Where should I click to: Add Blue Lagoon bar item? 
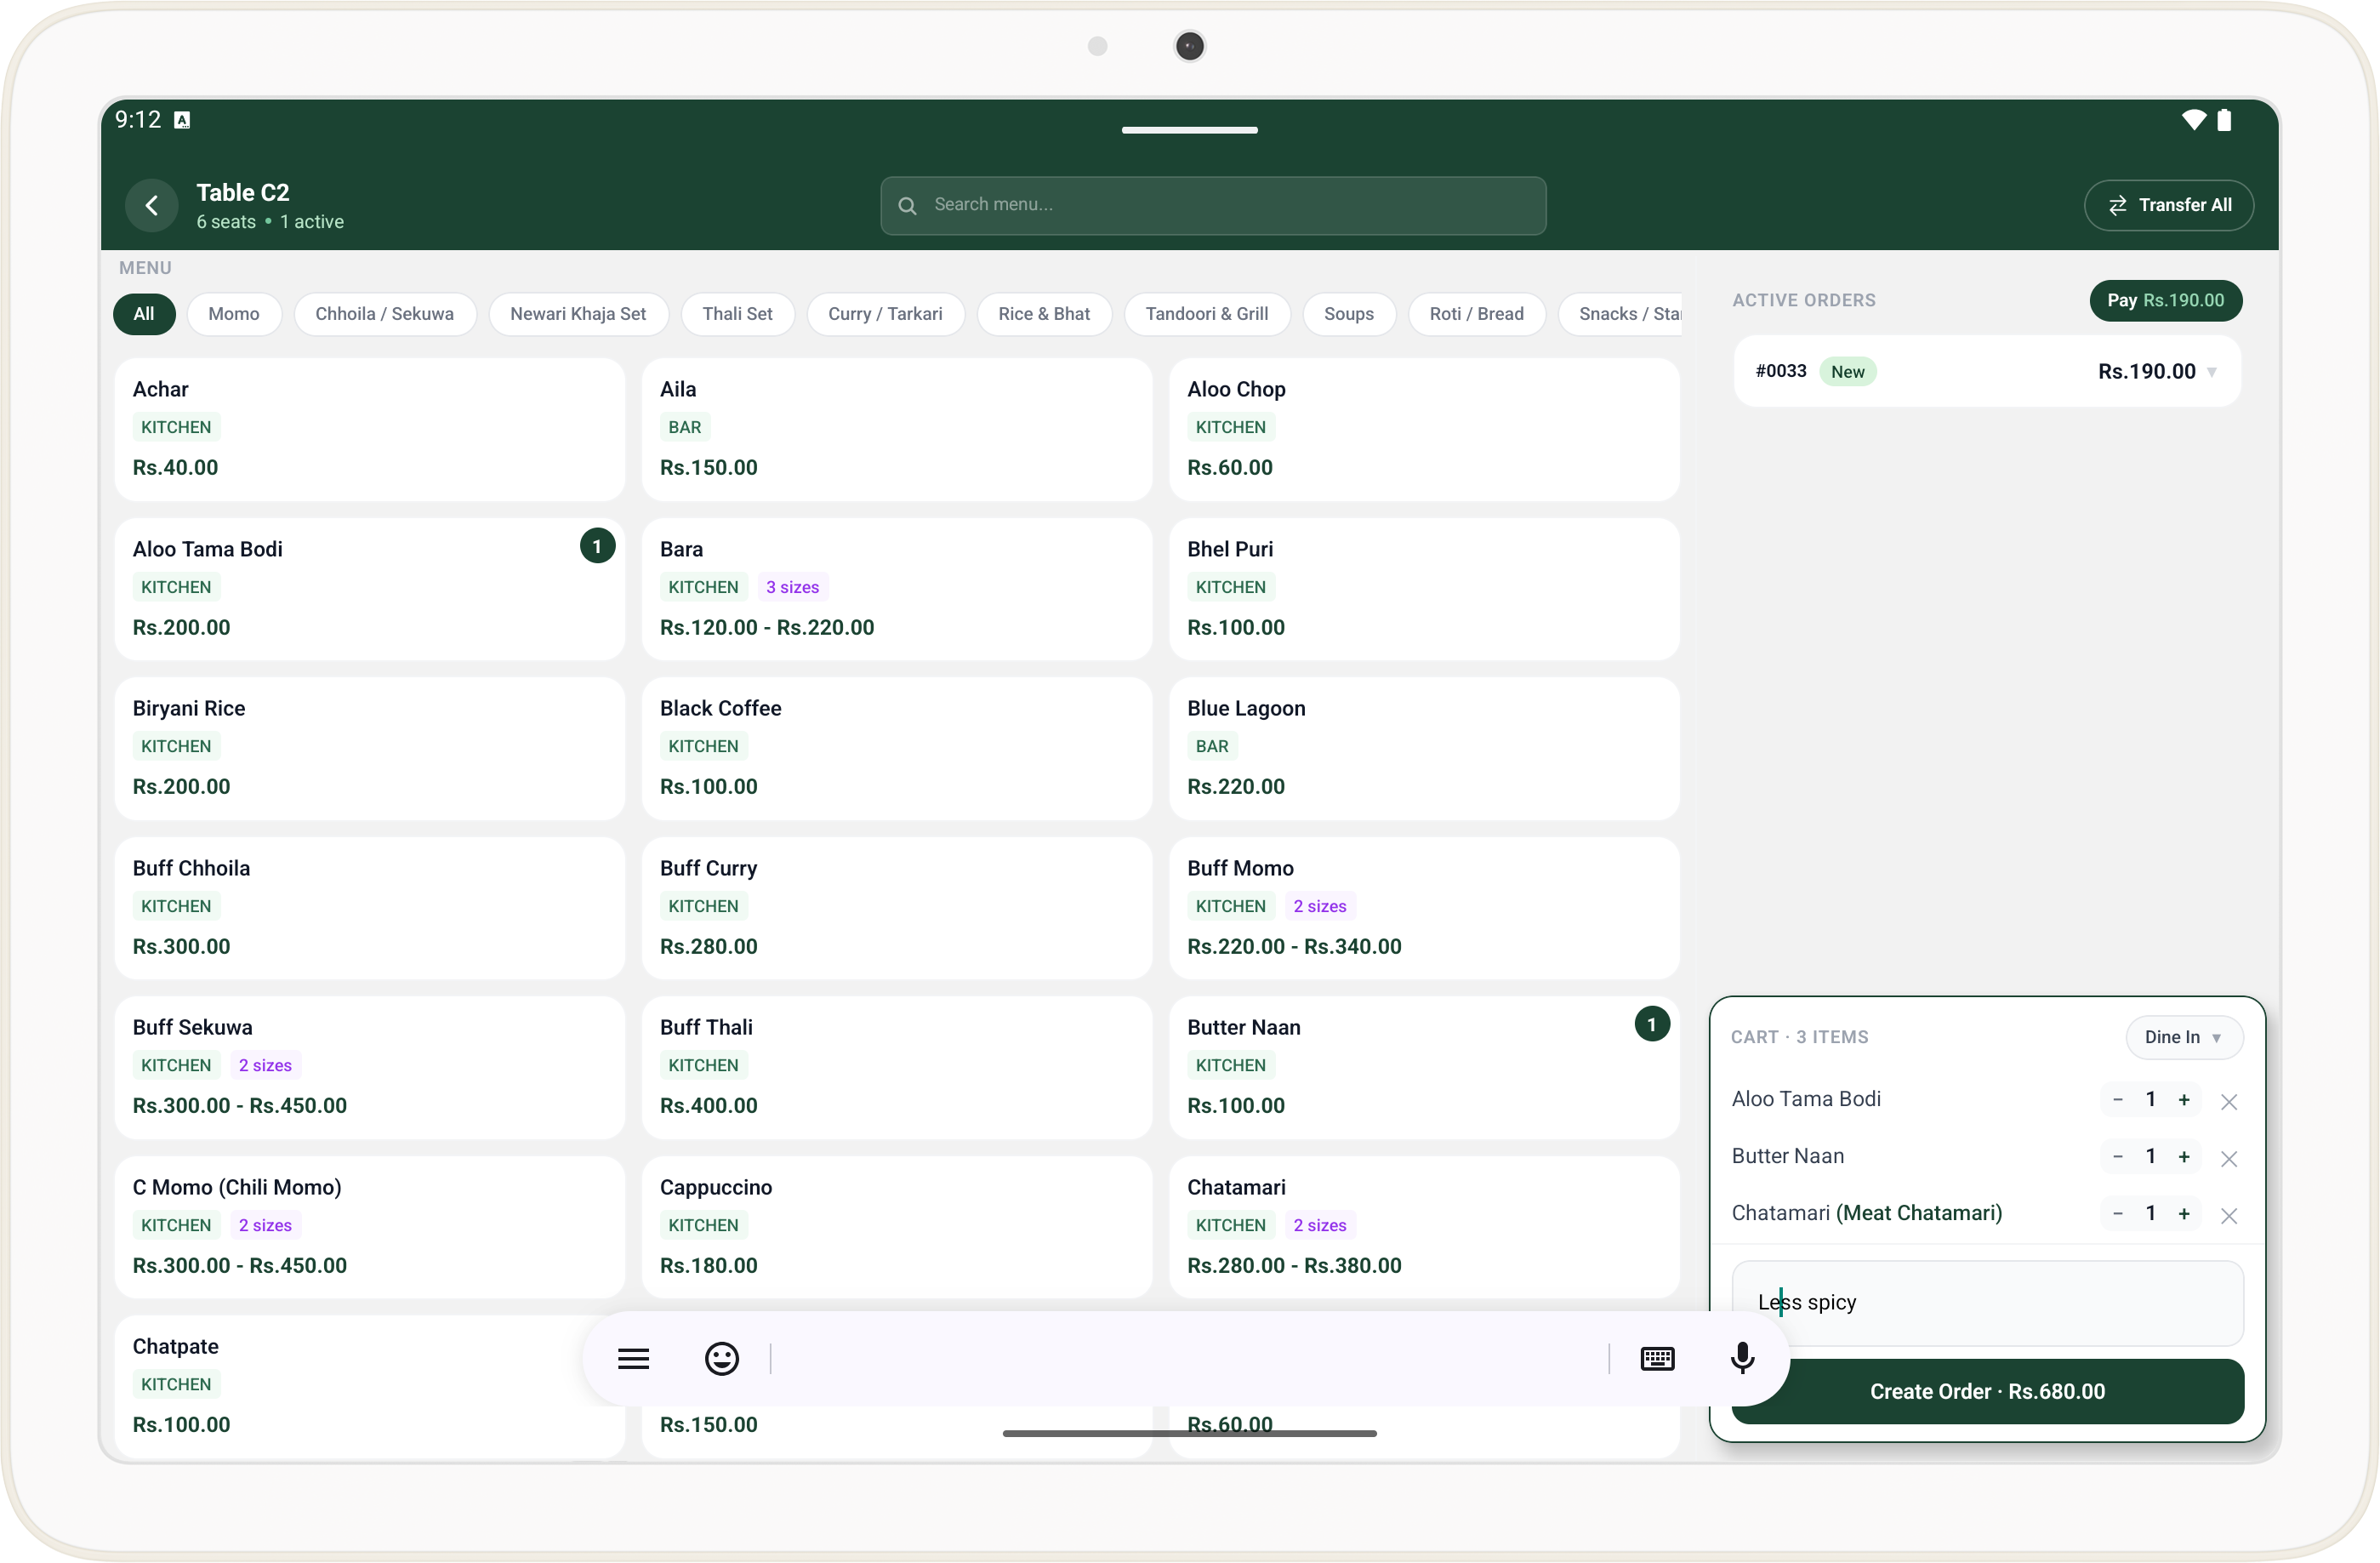tap(1424, 748)
